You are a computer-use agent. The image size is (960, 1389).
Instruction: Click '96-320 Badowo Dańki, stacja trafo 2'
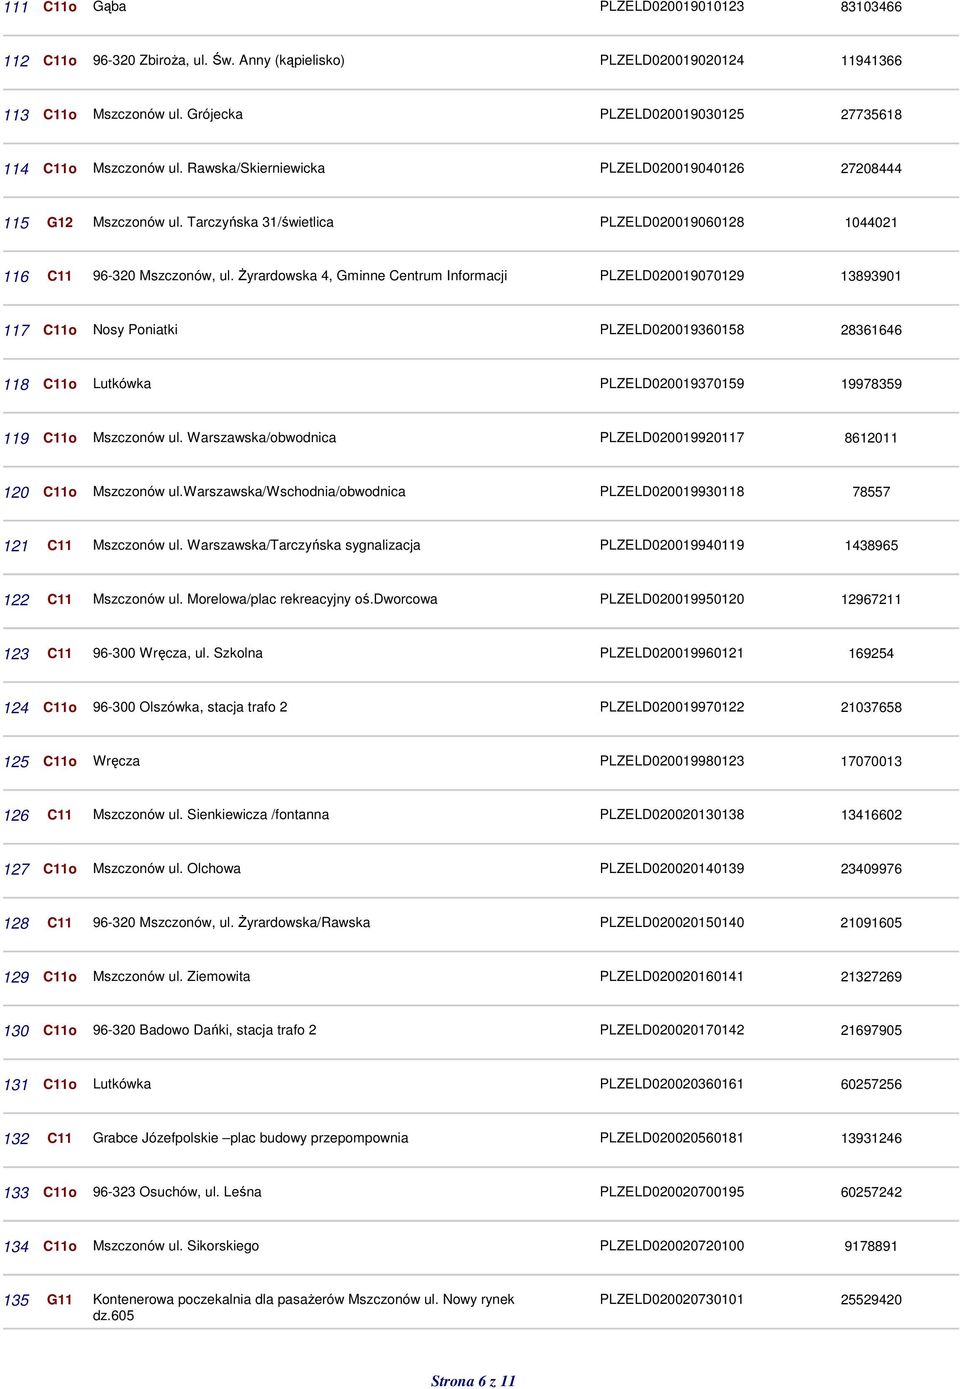coord(204,1030)
